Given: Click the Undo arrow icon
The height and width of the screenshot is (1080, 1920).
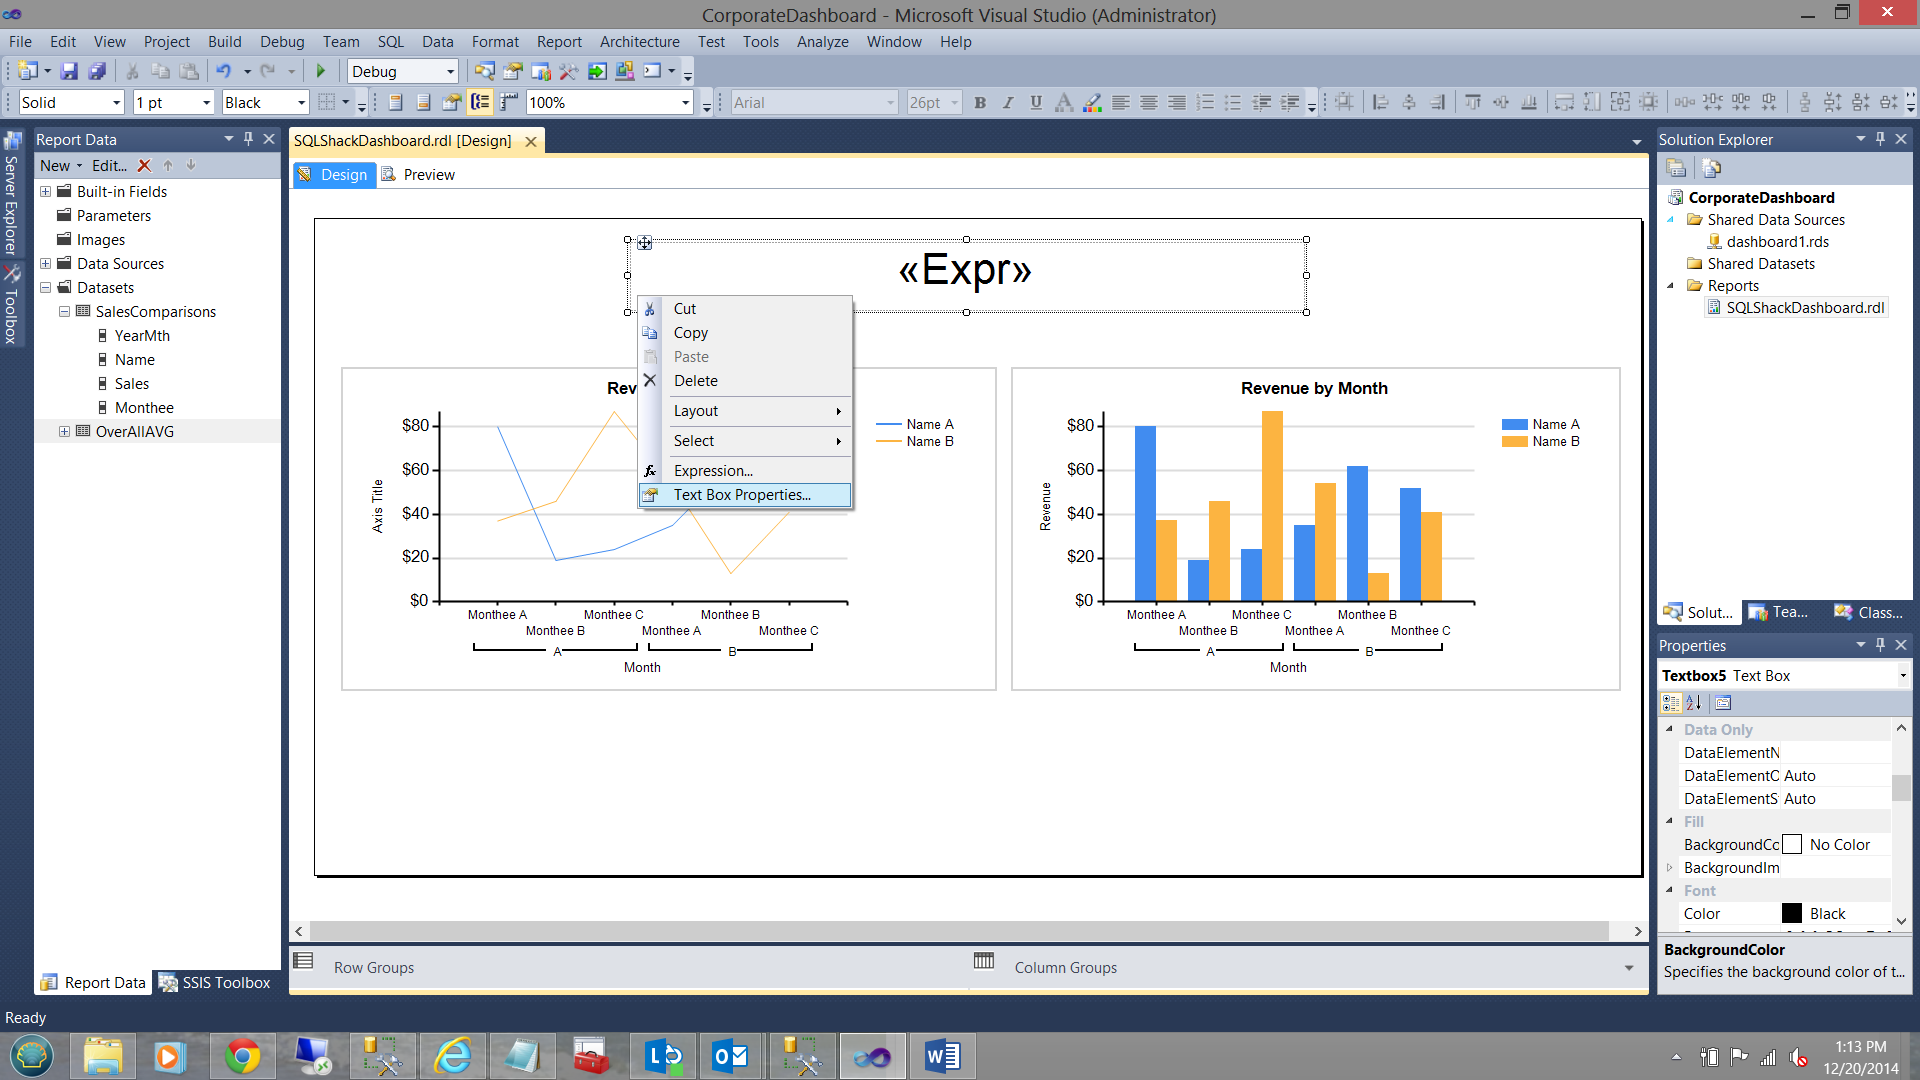Looking at the screenshot, I should (223, 71).
